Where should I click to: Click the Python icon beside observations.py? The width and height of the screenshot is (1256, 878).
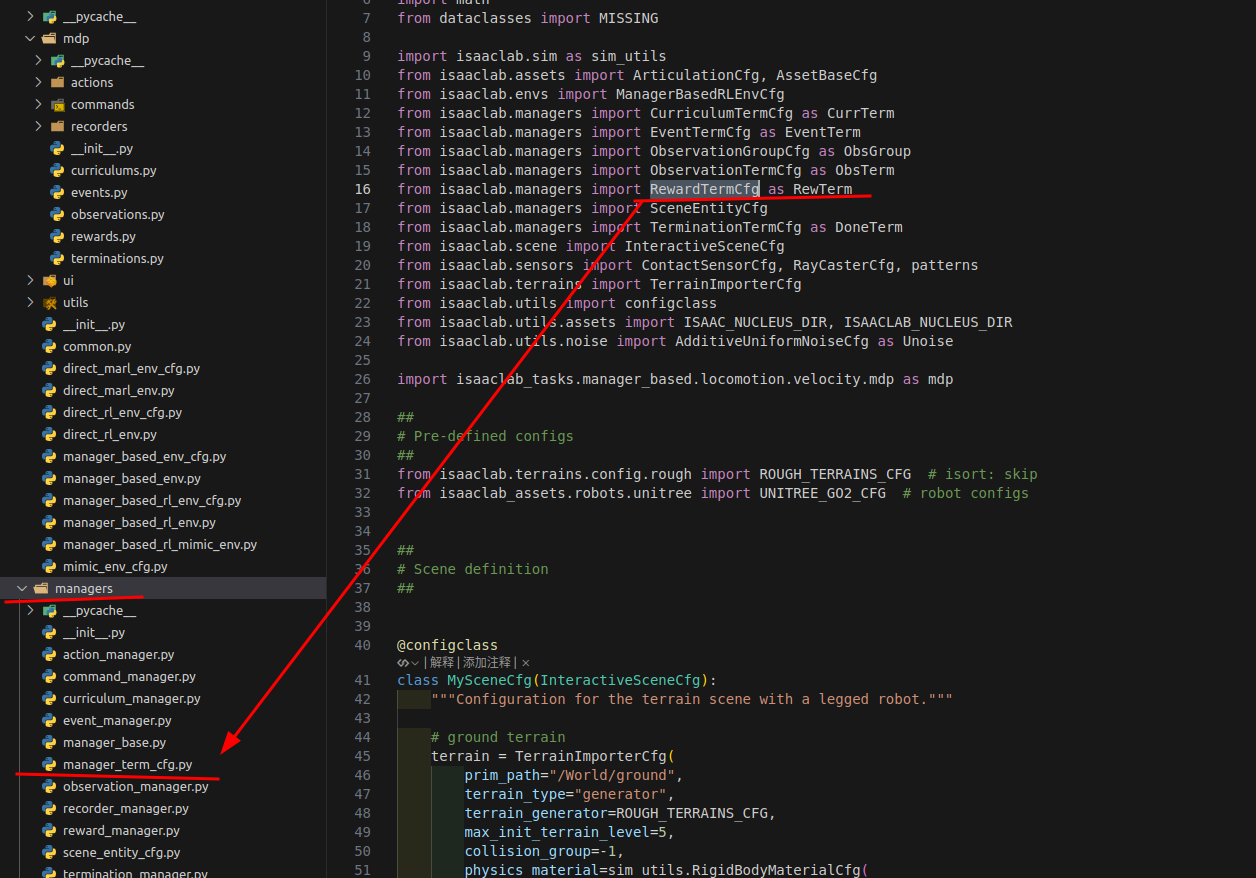tap(57, 215)
